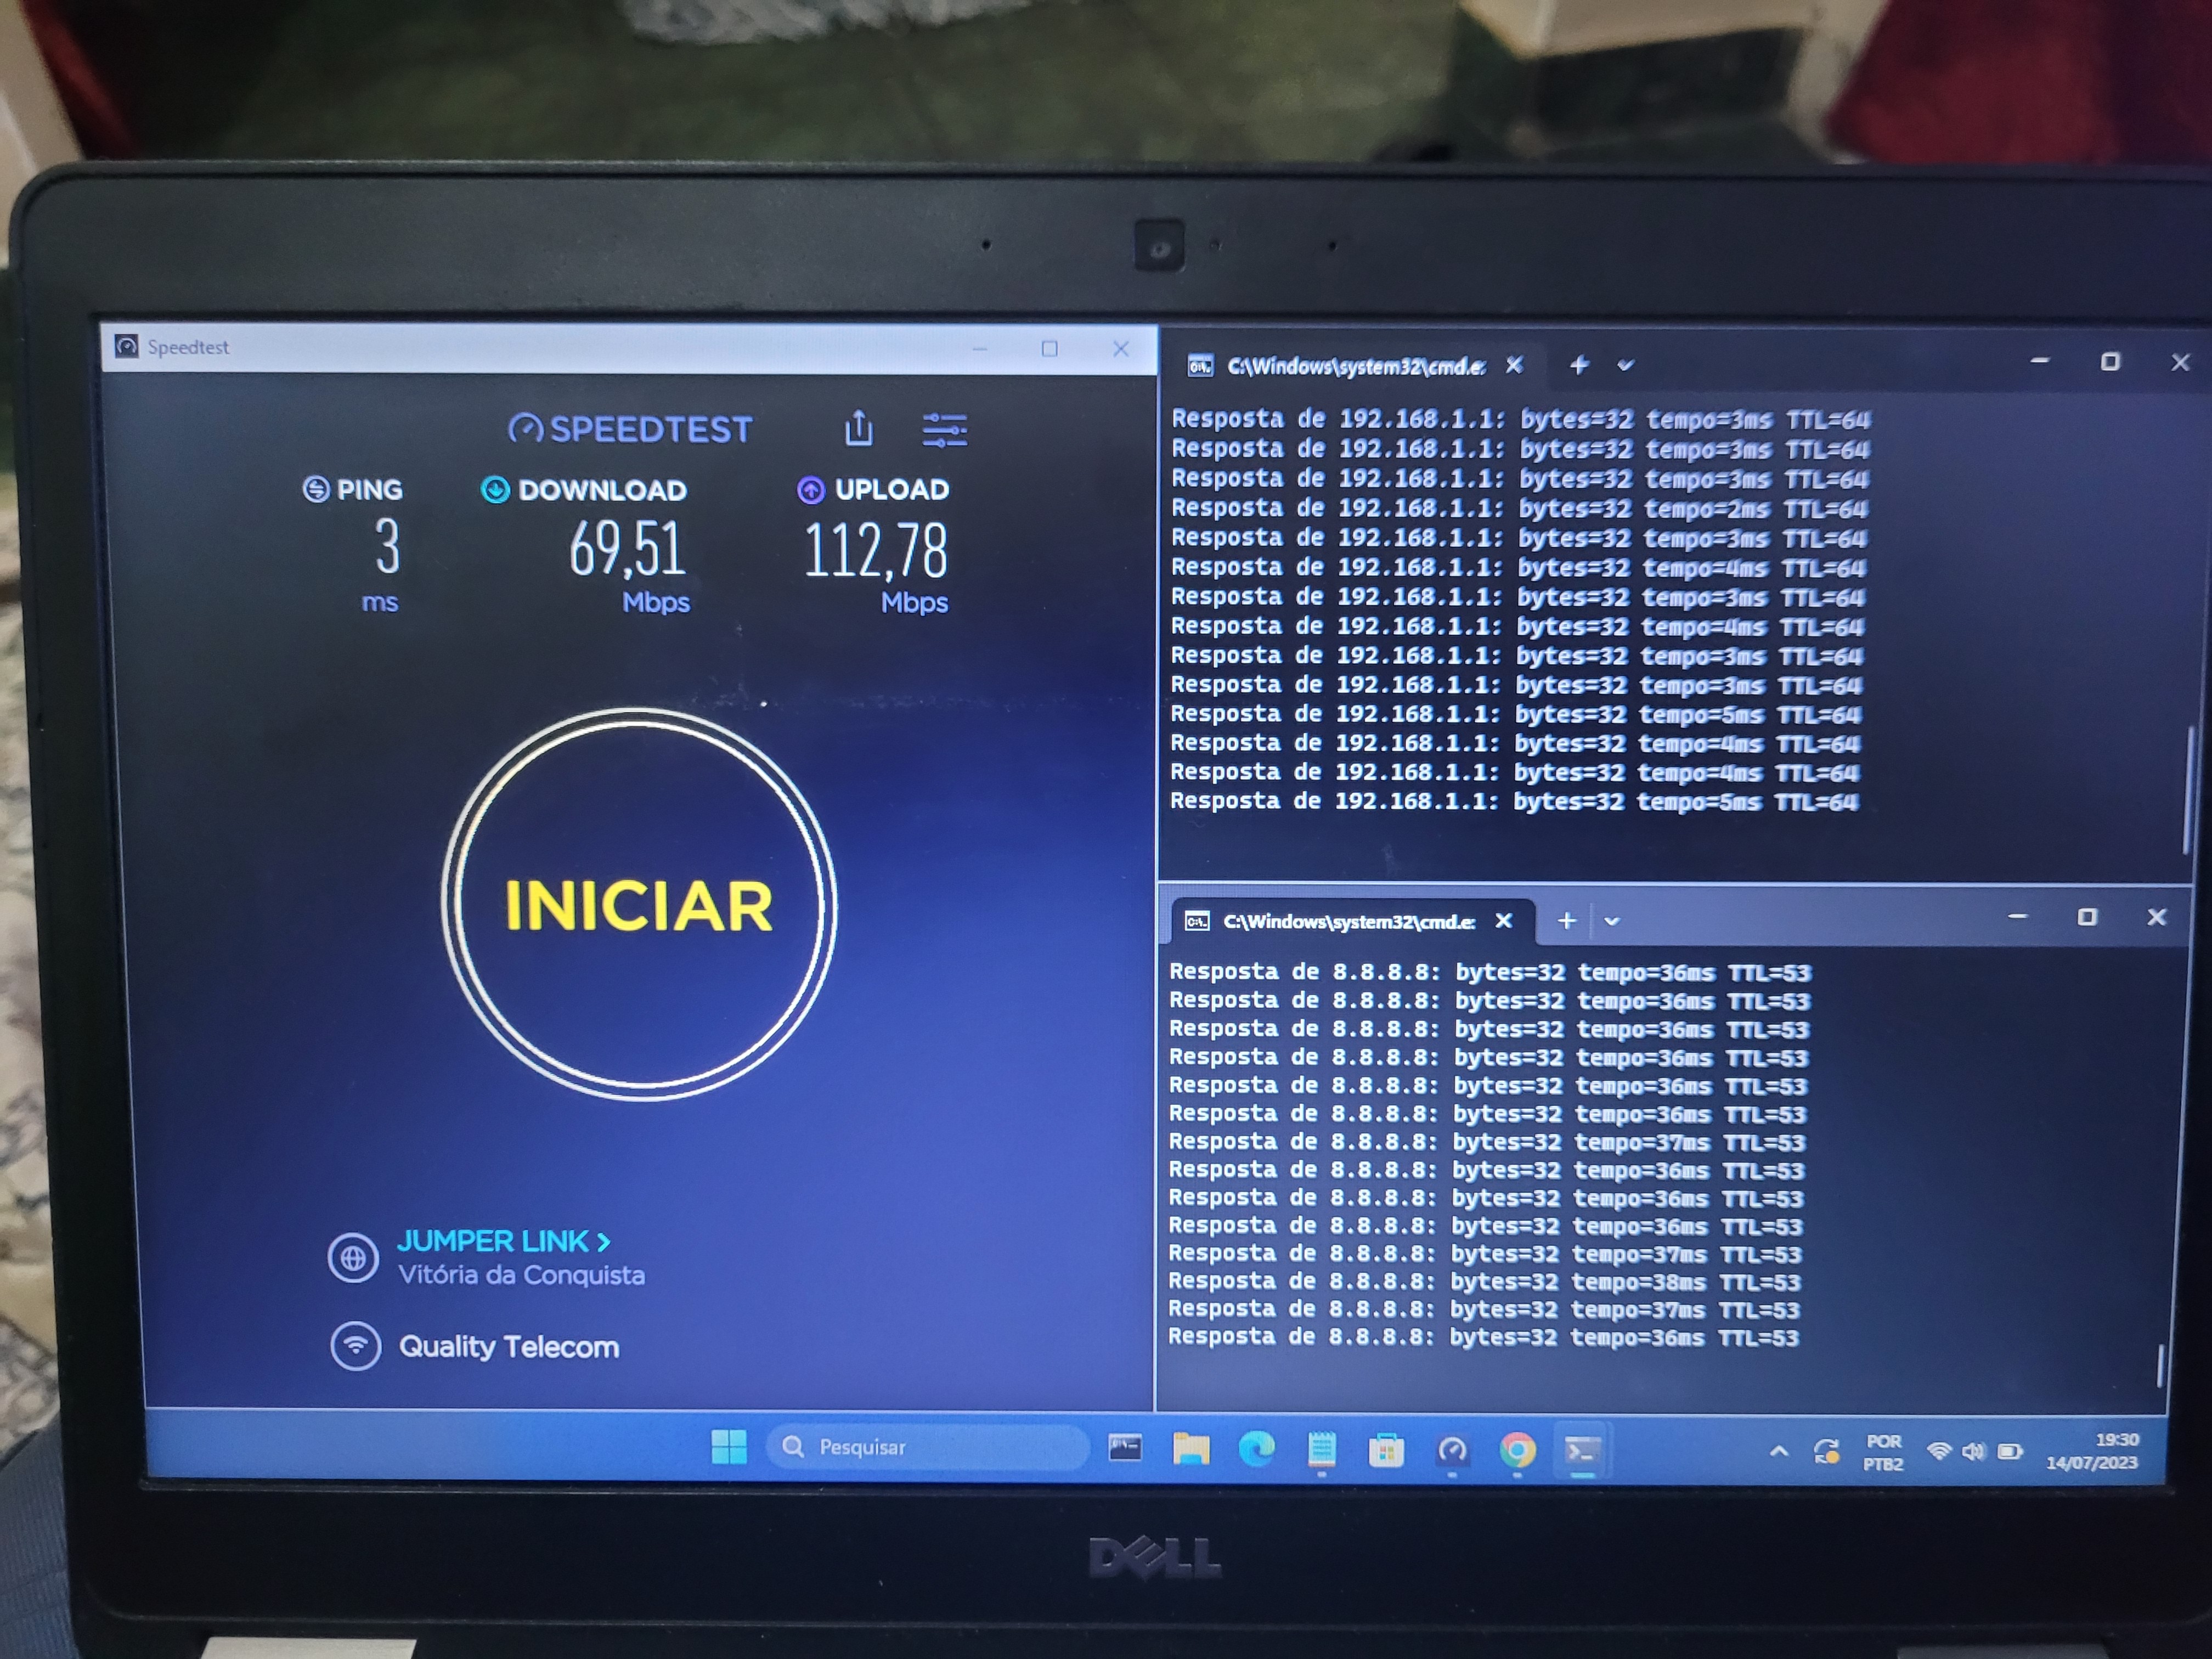This screenshot has height=1659, width=2212.
Task: Launch Microsoft Edge from the taskbar
Action: coord(1256,1448)
